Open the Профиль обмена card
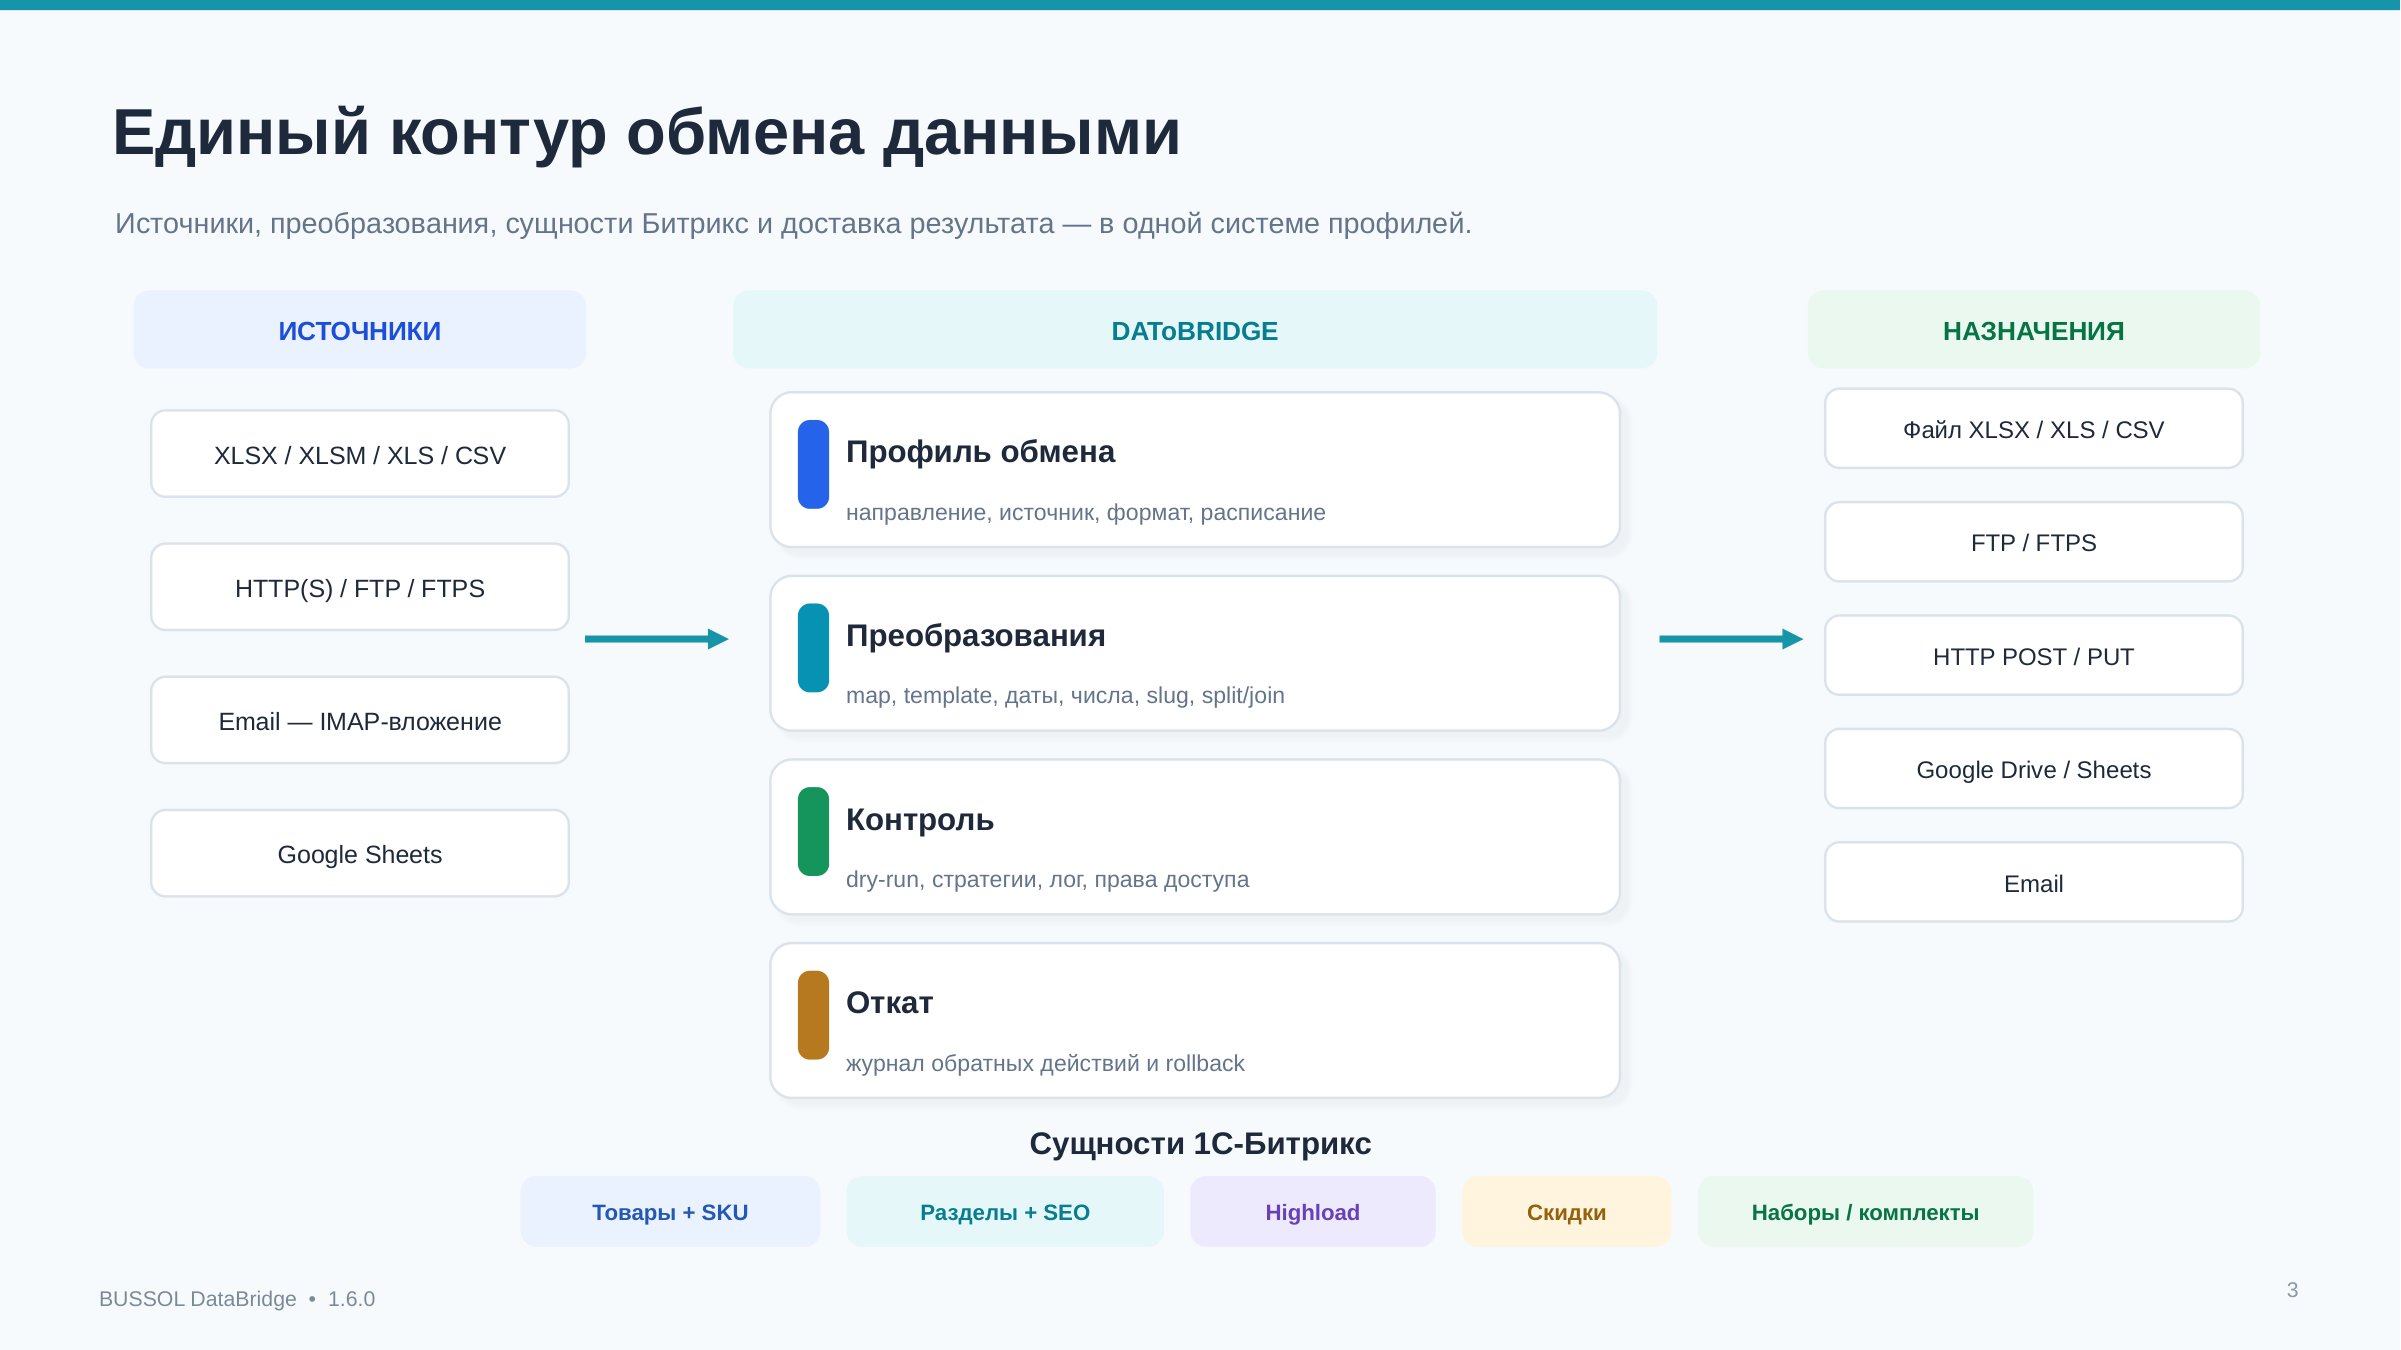Screen dimensions: 2401x1350 point(1195,470)
